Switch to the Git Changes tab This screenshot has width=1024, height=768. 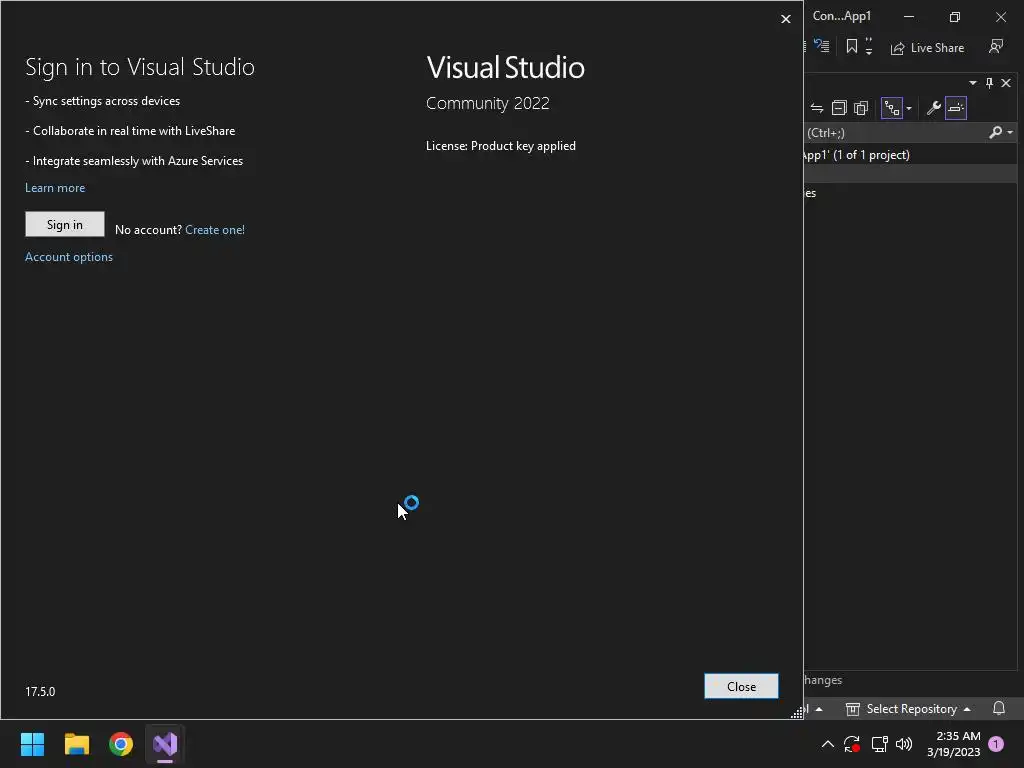[823, 680]
